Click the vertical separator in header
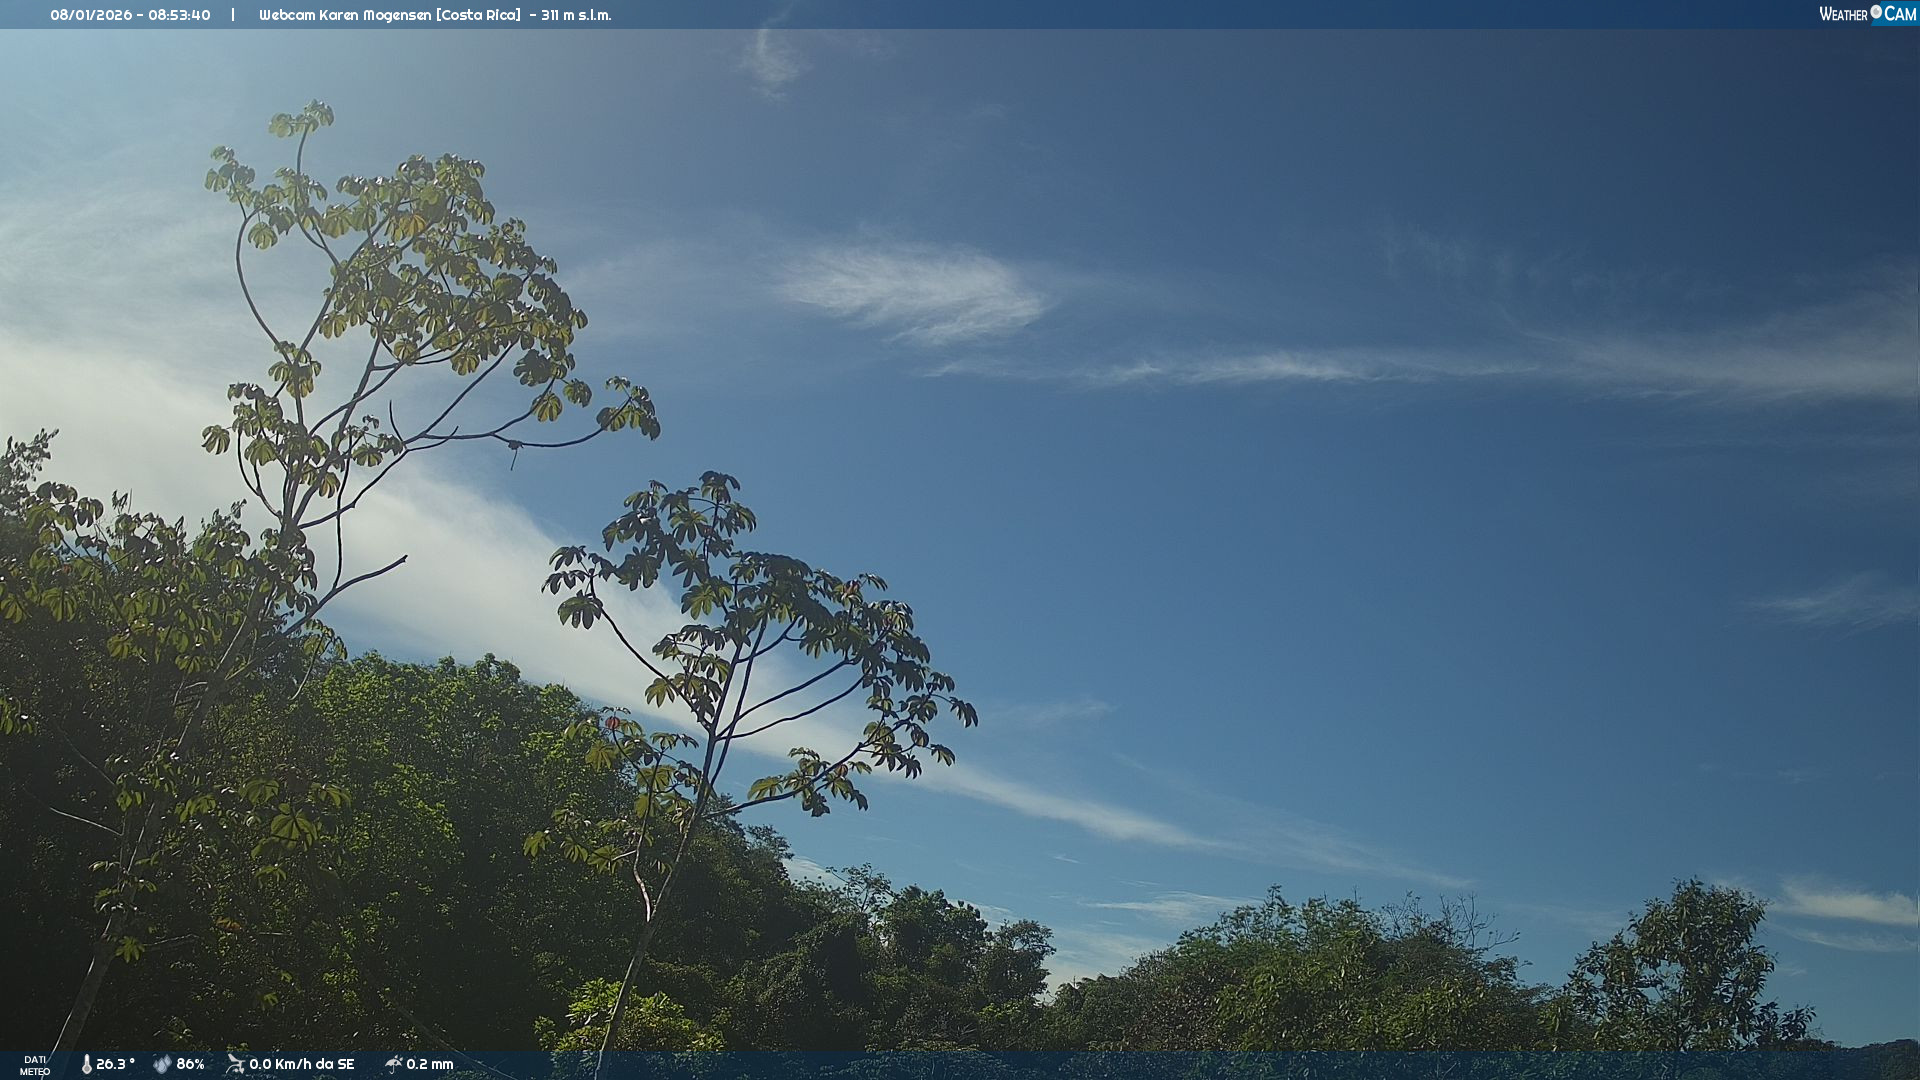 tap(233, 15)
